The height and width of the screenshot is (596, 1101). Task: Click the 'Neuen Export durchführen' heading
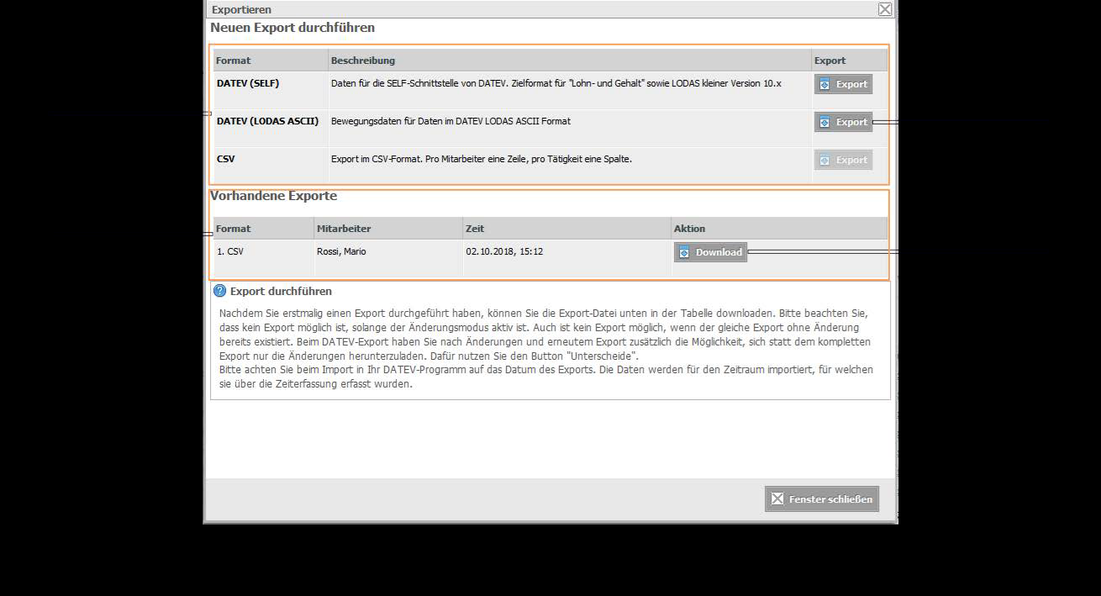293,27
